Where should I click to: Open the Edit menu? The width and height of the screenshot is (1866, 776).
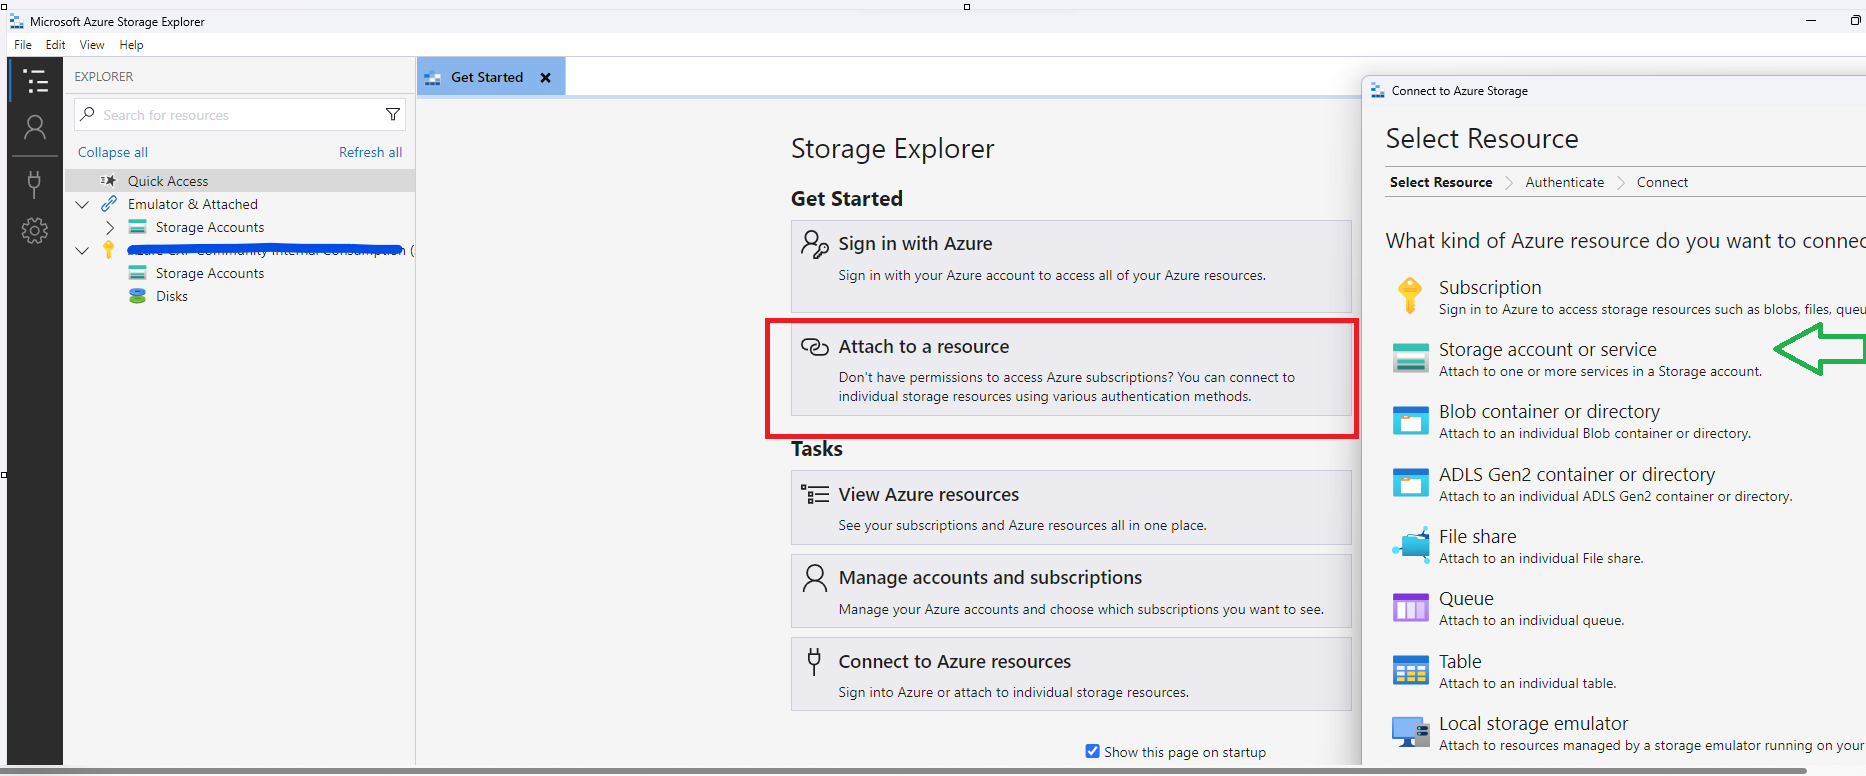pyautogui.click(x=56, y=45)
